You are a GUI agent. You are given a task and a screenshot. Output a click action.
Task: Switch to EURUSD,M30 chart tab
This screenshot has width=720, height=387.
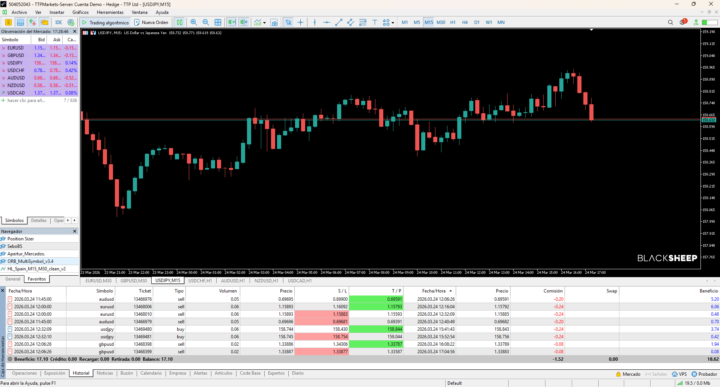[x=98, y=280]
